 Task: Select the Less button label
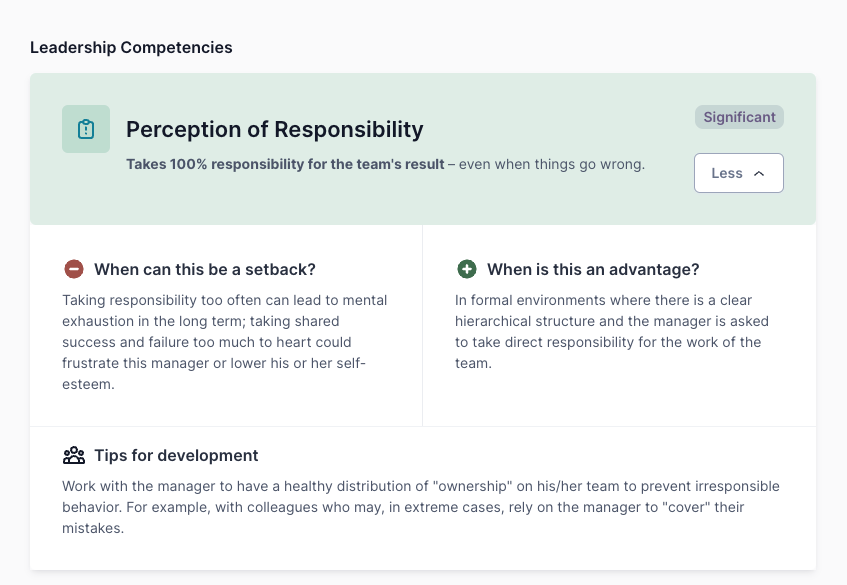pyautogui.click(x=727, y=173)
